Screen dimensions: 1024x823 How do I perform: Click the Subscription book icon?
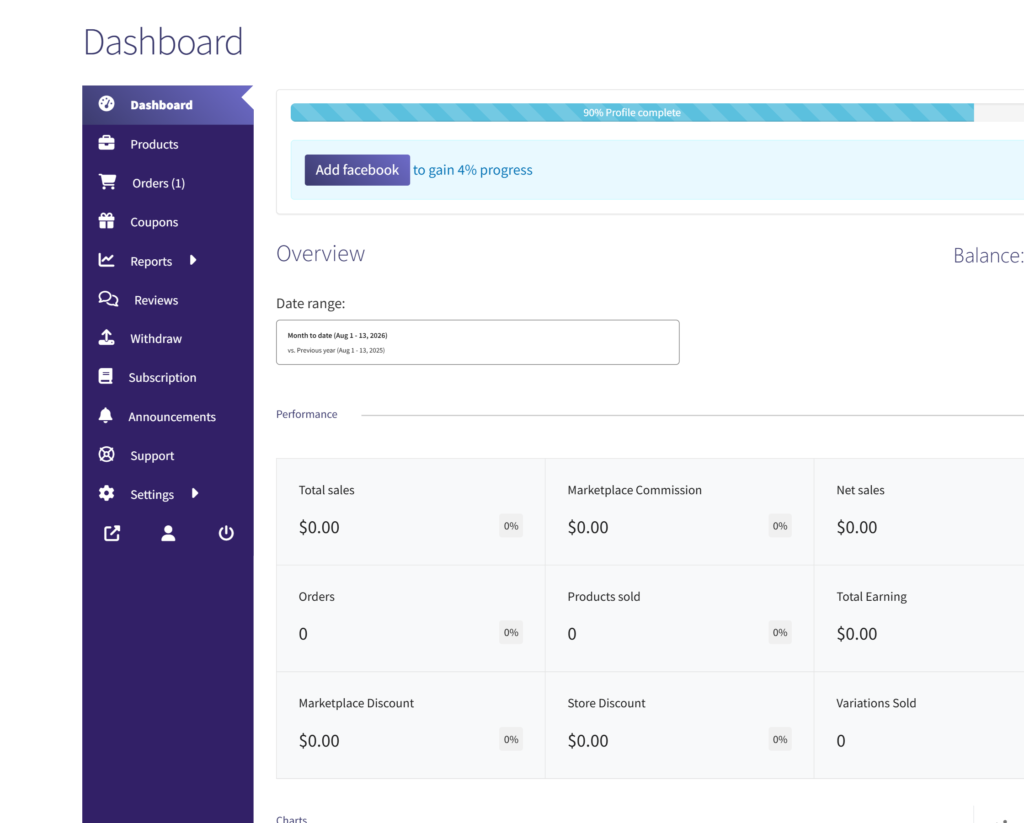coord(106,376)
